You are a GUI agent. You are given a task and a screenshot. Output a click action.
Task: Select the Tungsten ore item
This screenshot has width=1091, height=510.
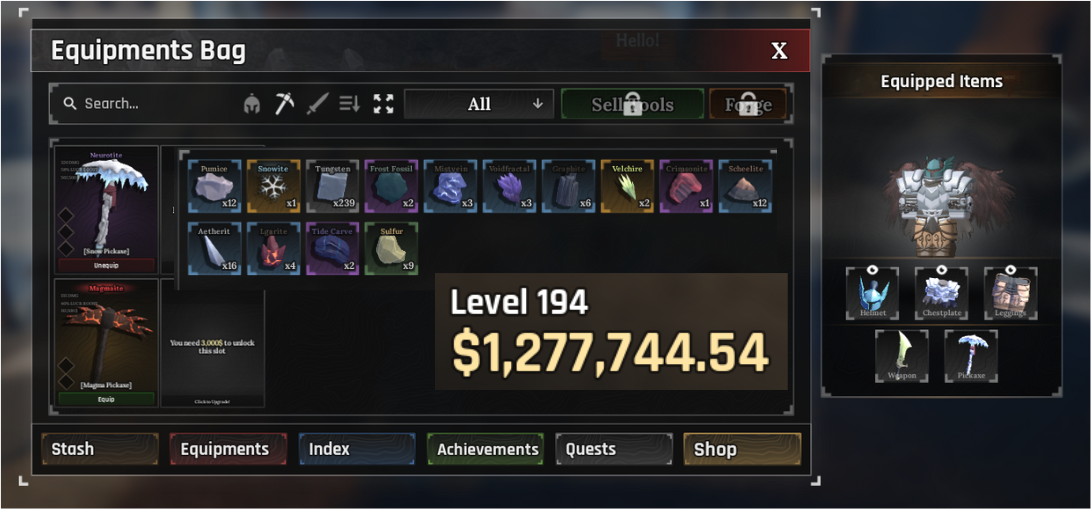coord(333,186)
